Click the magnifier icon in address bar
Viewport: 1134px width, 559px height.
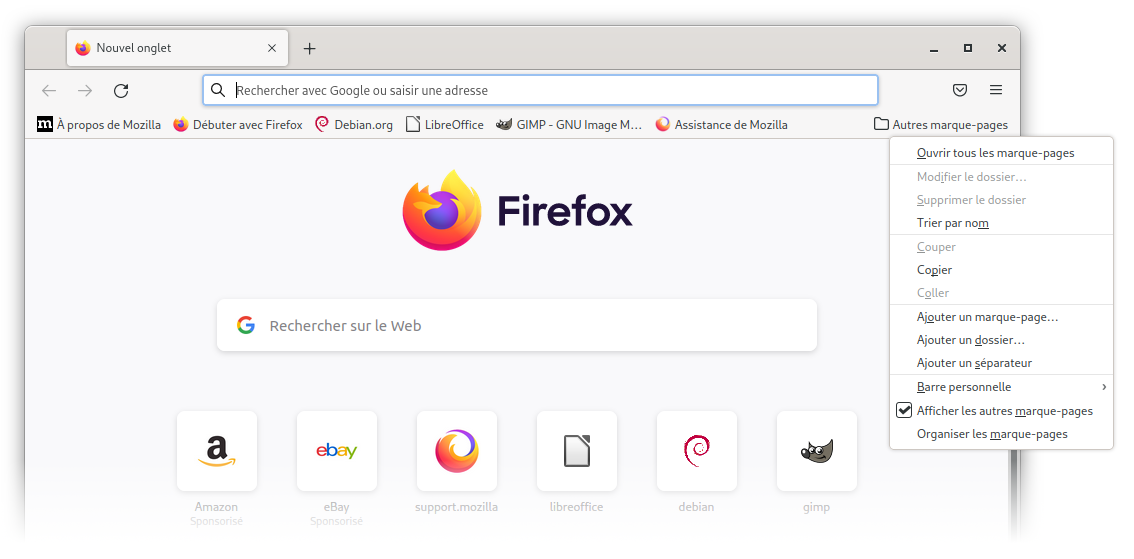click(x=218, y=90)
